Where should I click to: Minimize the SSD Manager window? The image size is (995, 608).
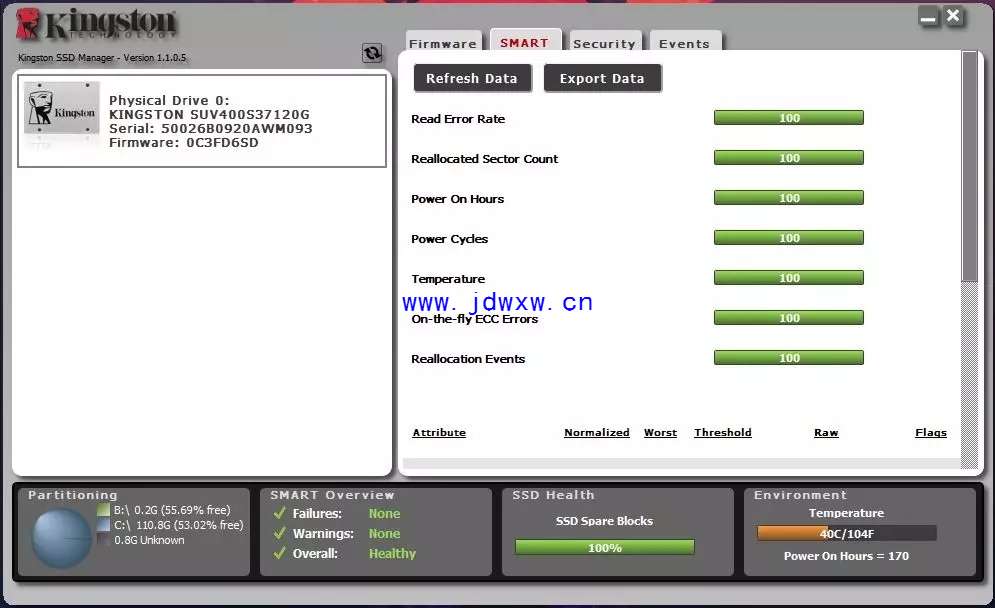[x=928, y=17]
